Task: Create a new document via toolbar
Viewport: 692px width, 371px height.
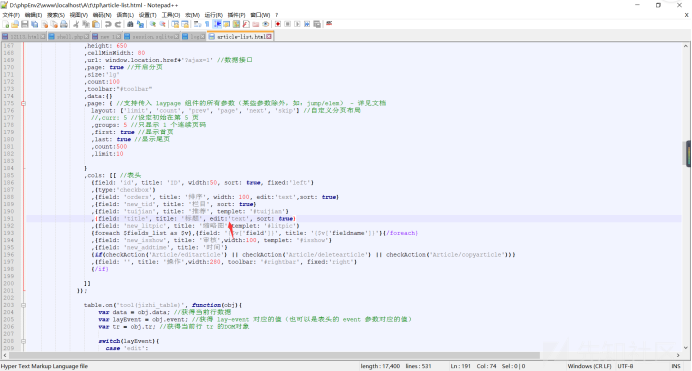Action: (6, 24)
